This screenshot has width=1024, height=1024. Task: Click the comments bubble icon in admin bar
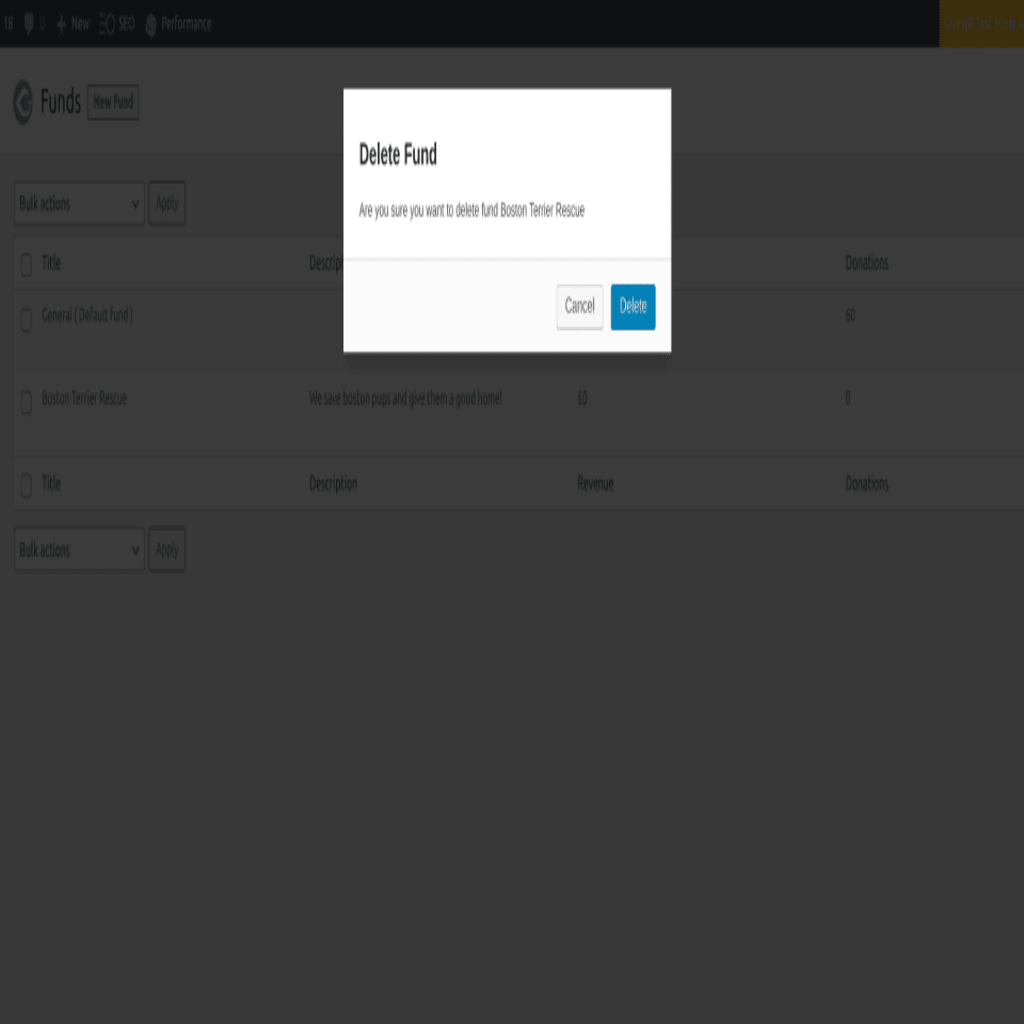pos(29,24)
